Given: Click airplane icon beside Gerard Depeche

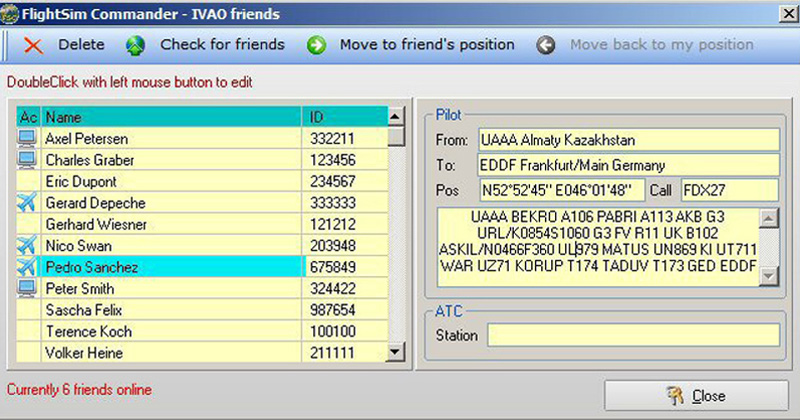Looking at the screenshot, I should tap(27, 203).
